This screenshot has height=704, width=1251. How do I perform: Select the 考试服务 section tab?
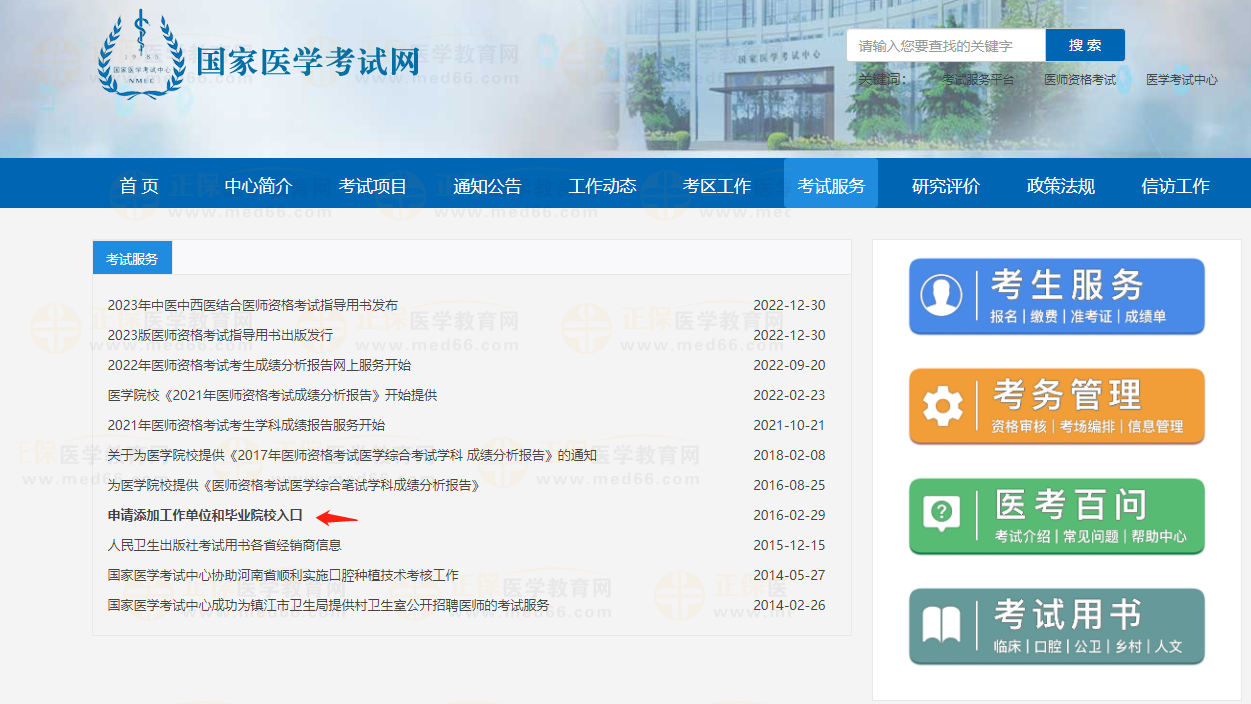click(132, 259)
